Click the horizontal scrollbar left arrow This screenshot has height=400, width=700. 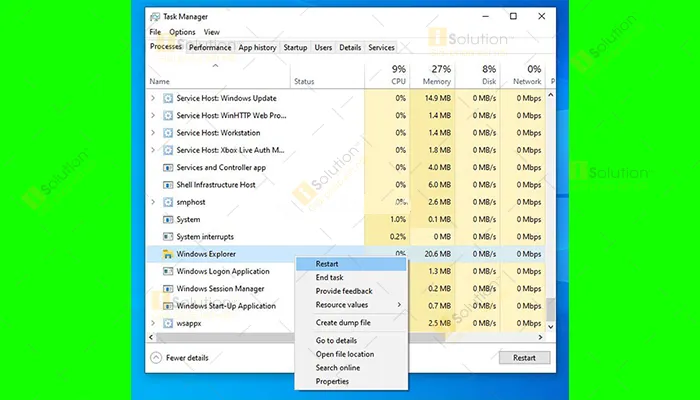click(151, 337)
